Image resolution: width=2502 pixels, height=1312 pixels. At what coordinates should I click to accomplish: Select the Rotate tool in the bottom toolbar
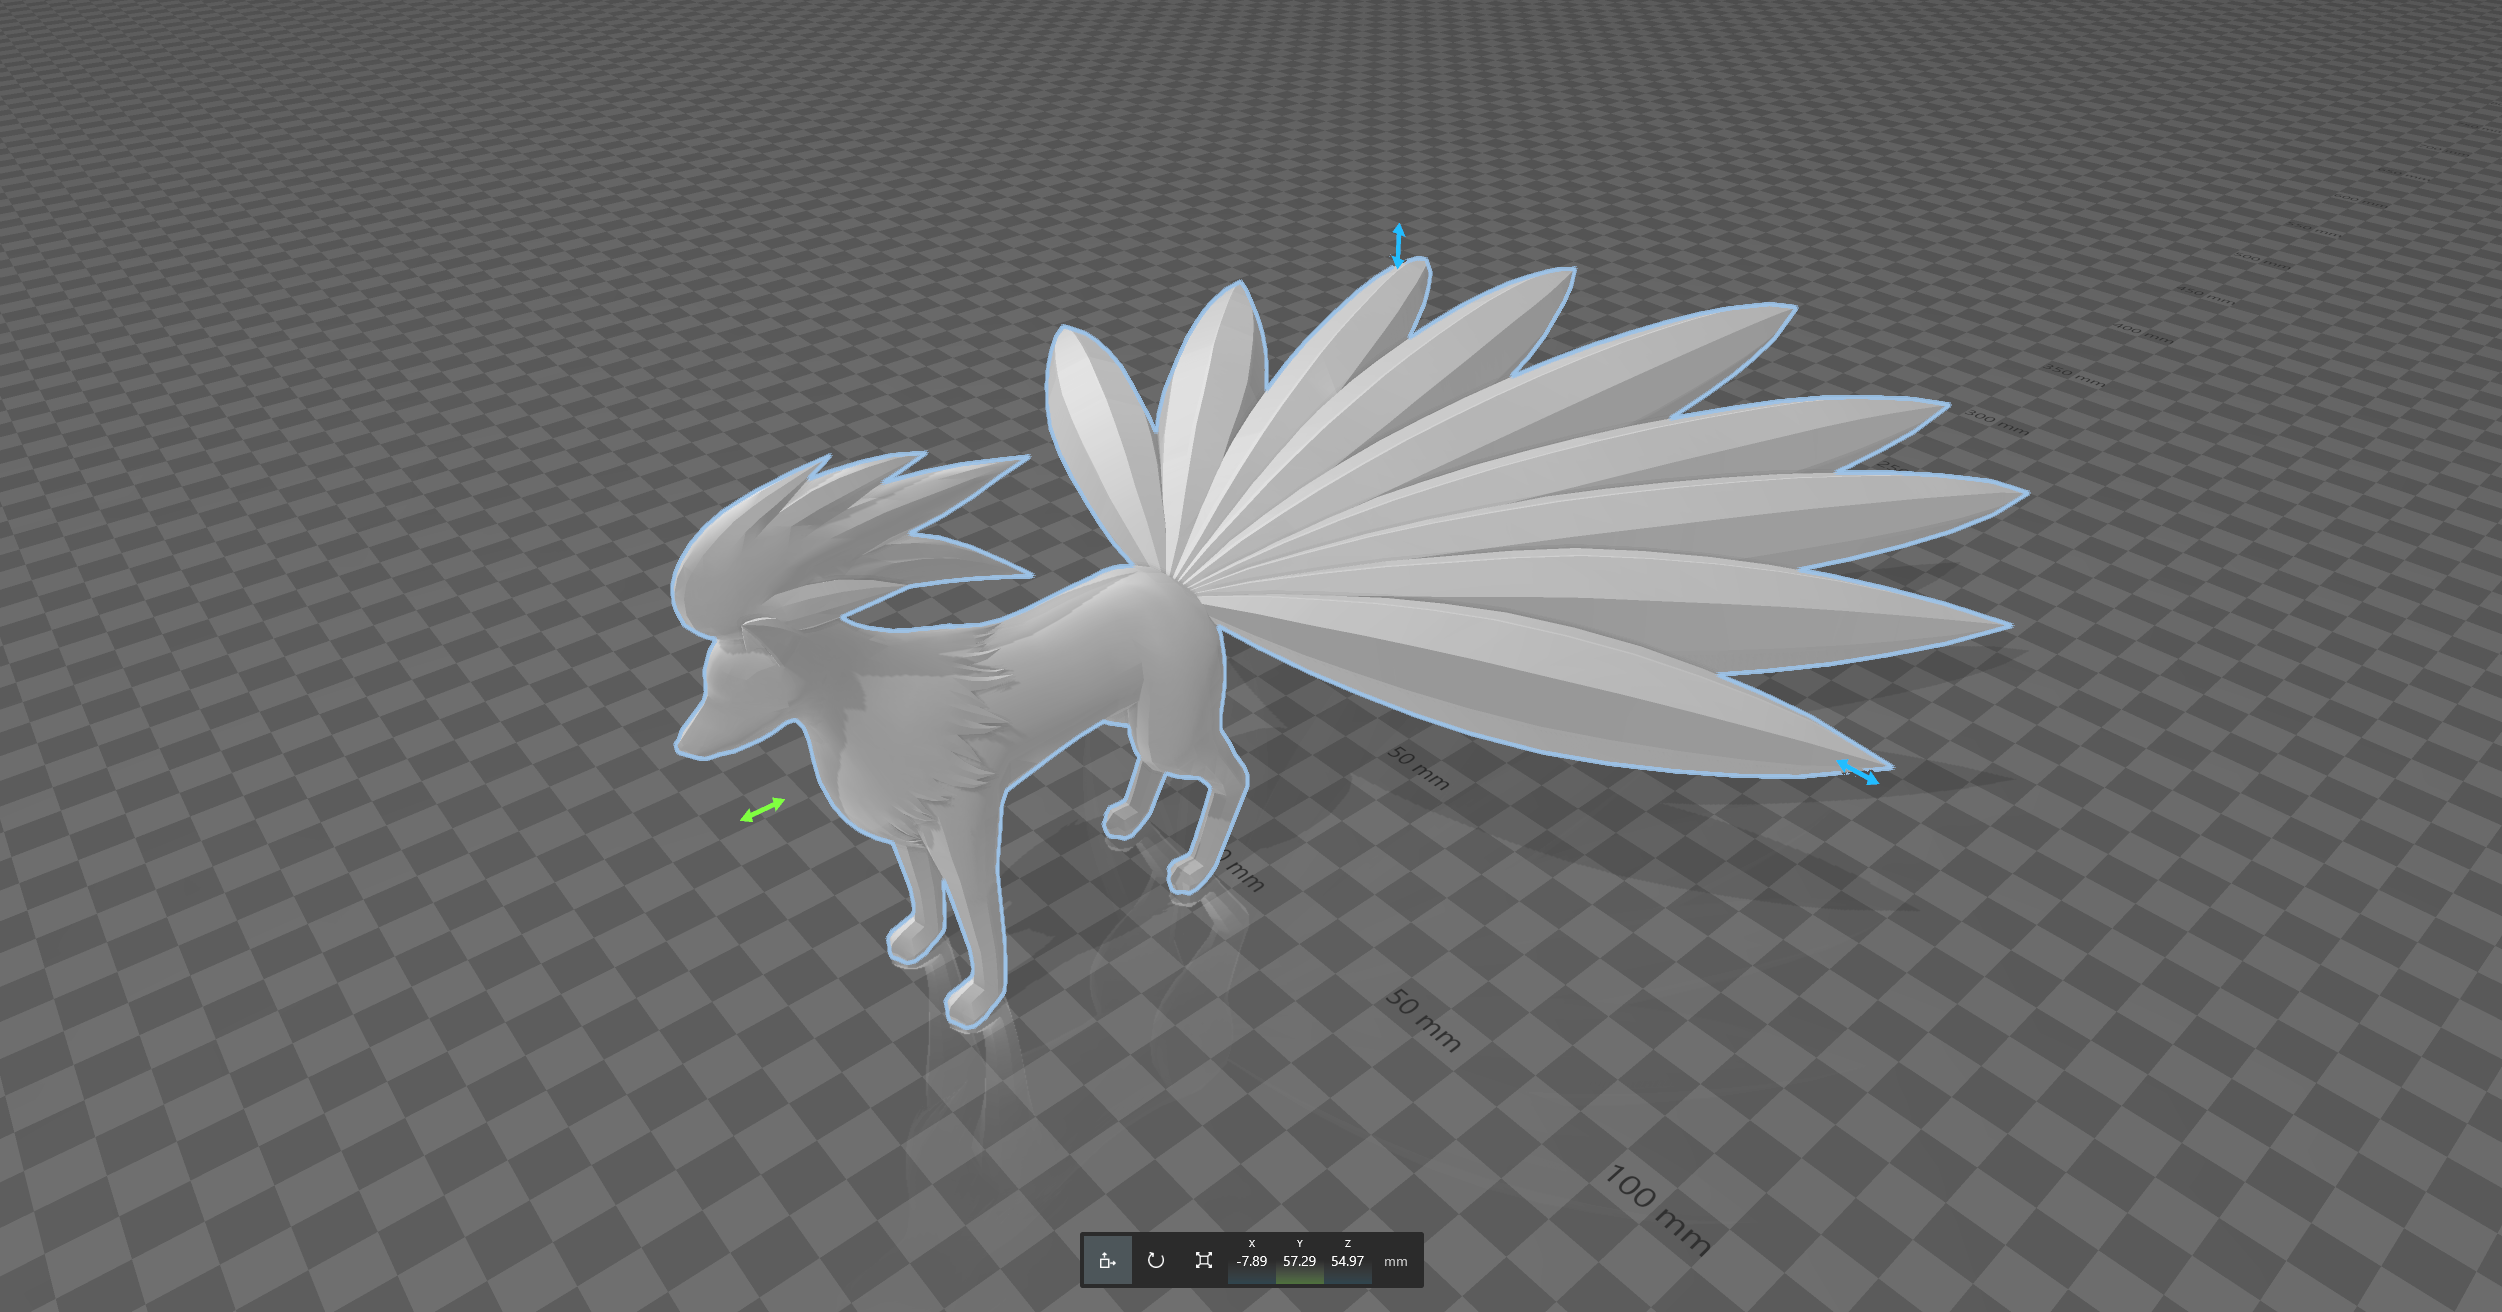coord(1155,1260)
